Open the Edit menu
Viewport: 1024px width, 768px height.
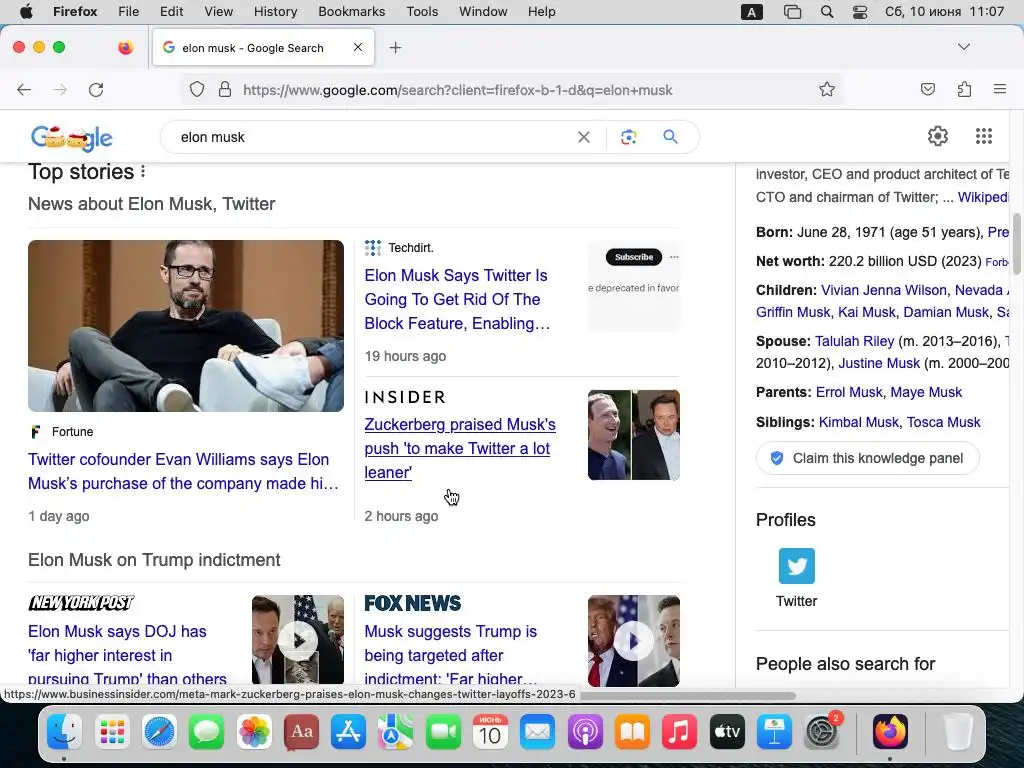[171, 12]
